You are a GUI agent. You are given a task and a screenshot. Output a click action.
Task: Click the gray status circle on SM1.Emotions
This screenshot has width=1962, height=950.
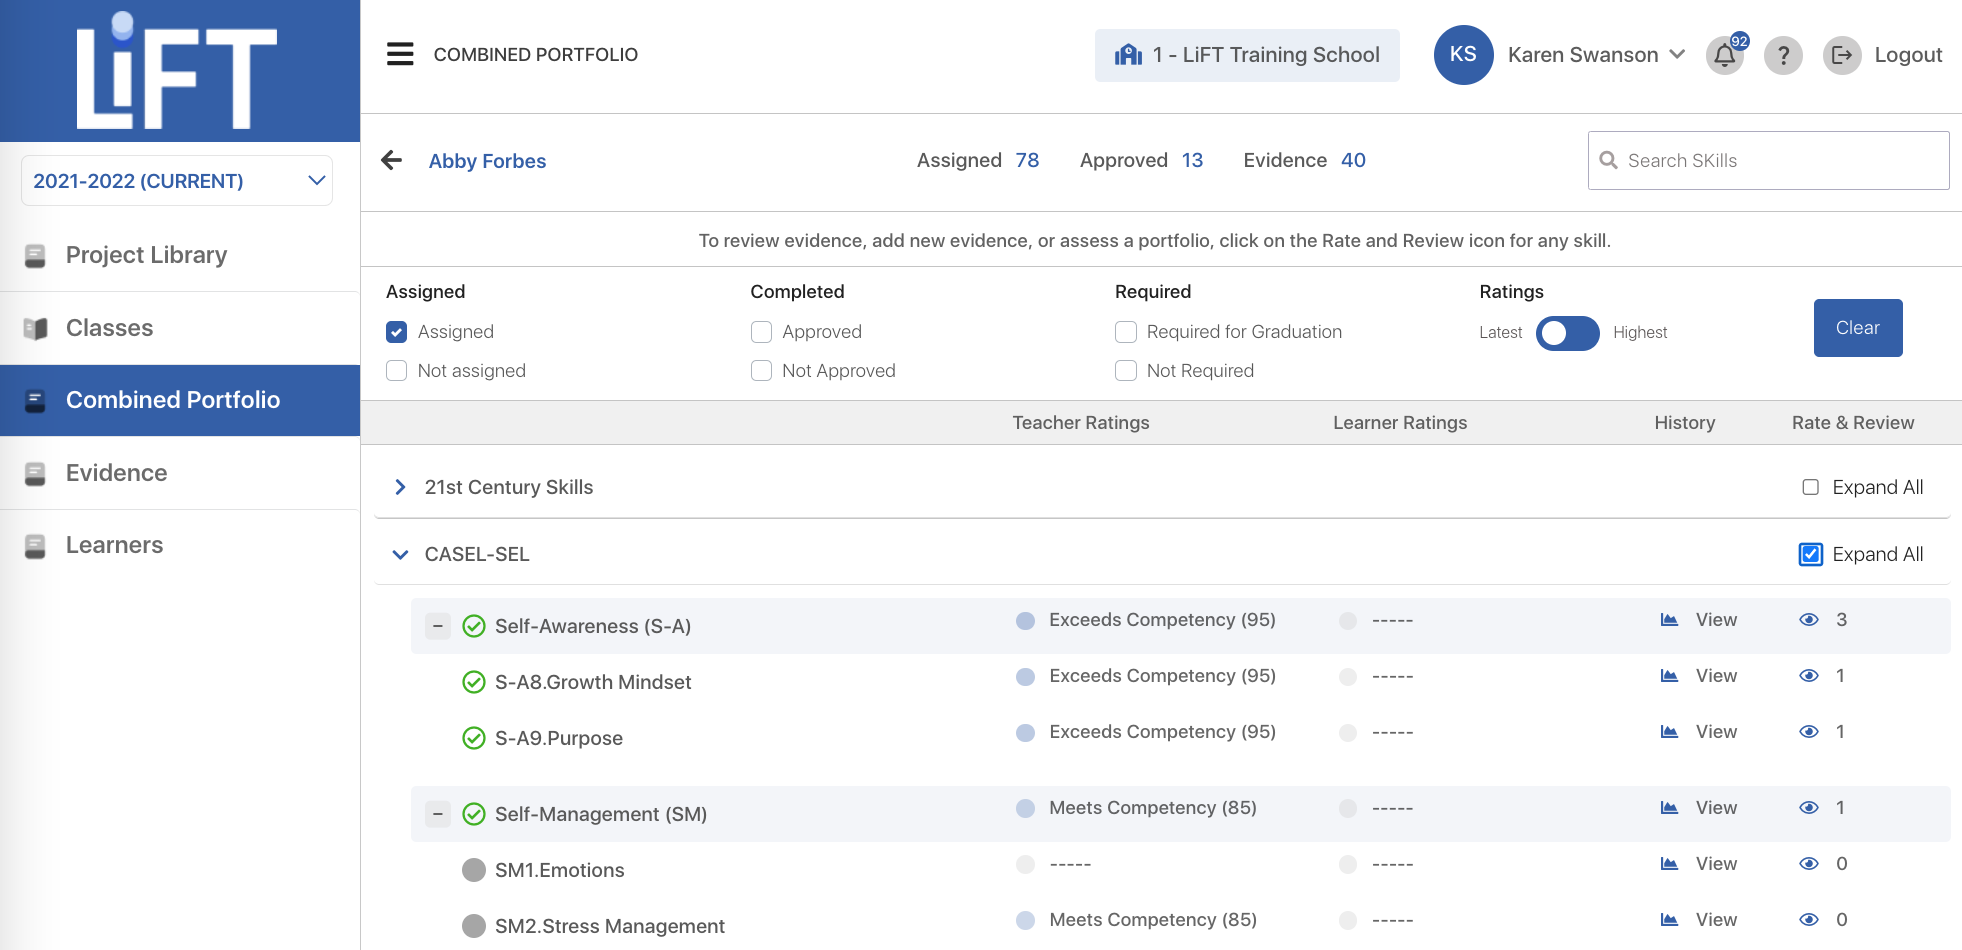474,870
